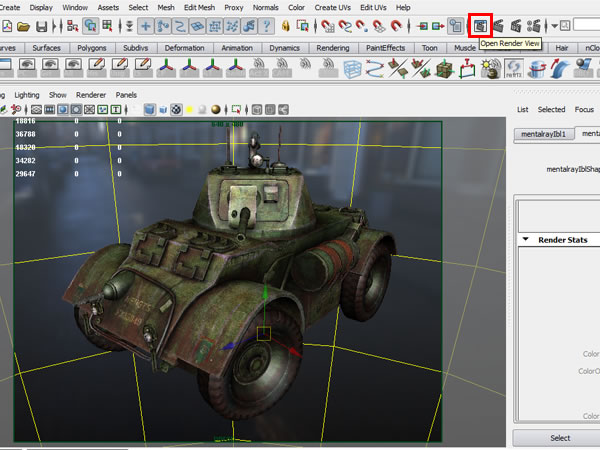Toggle the surfaces selection mask

pos(197,26)
